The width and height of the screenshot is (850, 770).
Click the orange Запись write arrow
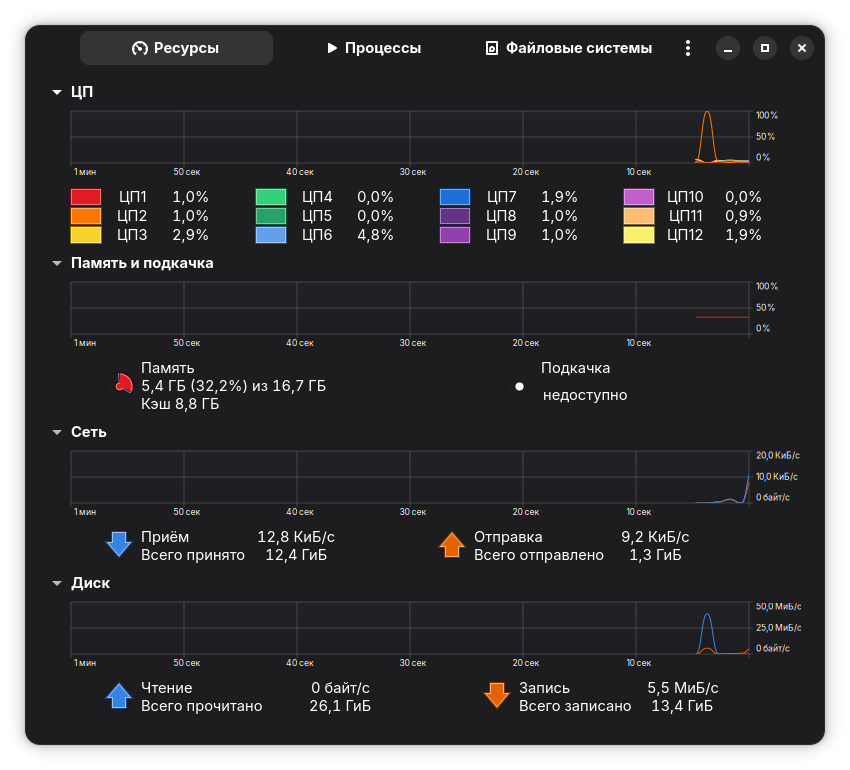coord(497,696)
